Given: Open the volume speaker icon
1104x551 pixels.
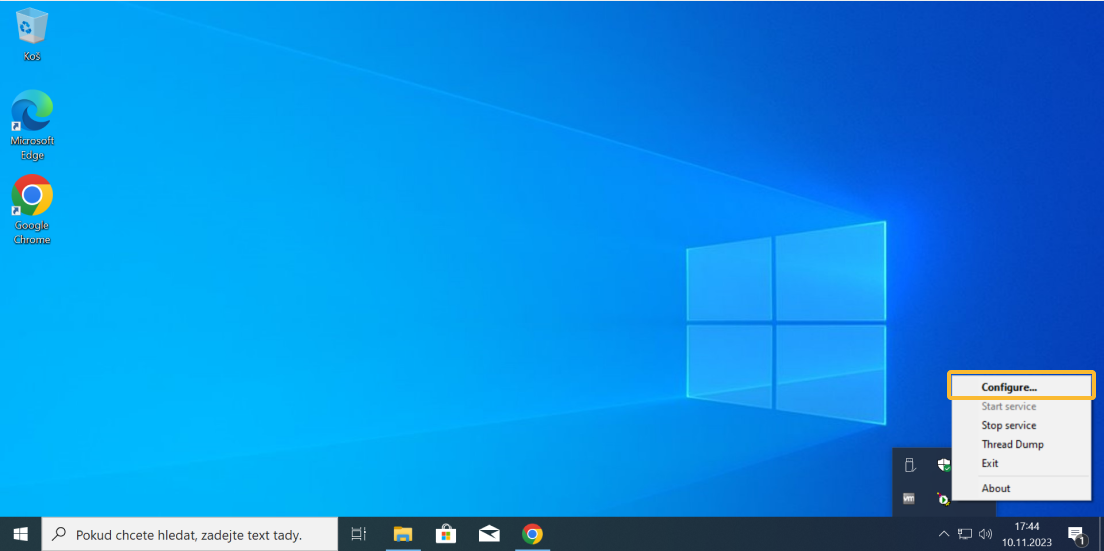Looking at the screenshot, I should [986, 534].
